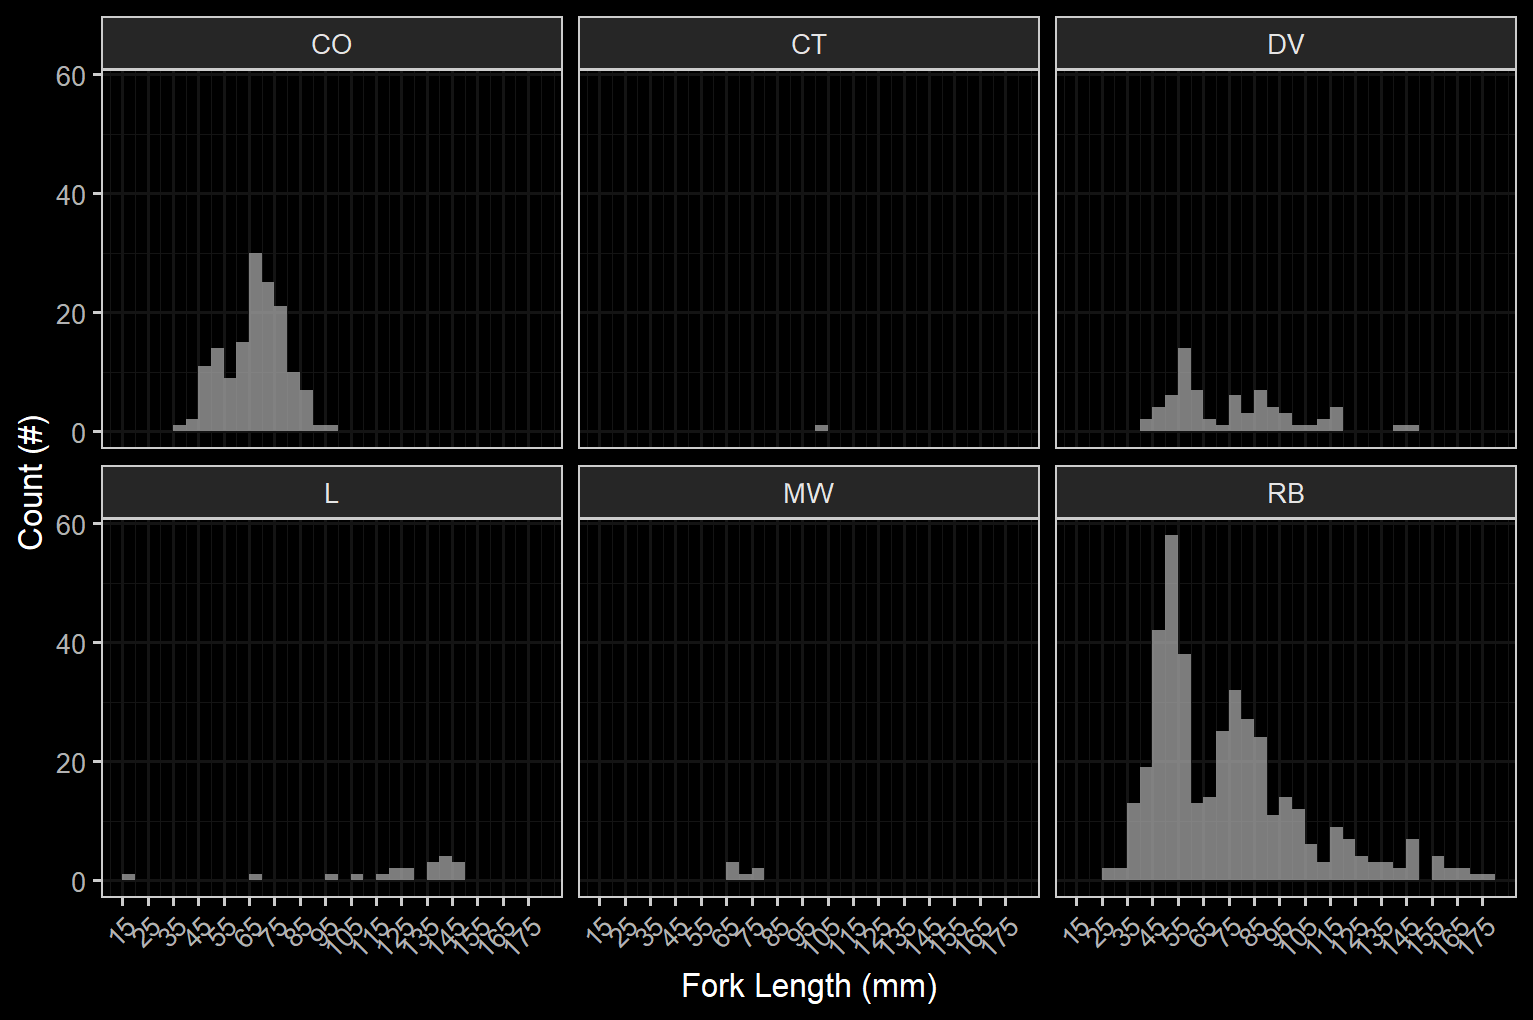The image size is (1533, 1020).
Task: Click the tallest bar in the MW histogram
Action: (x=732, y=871)
